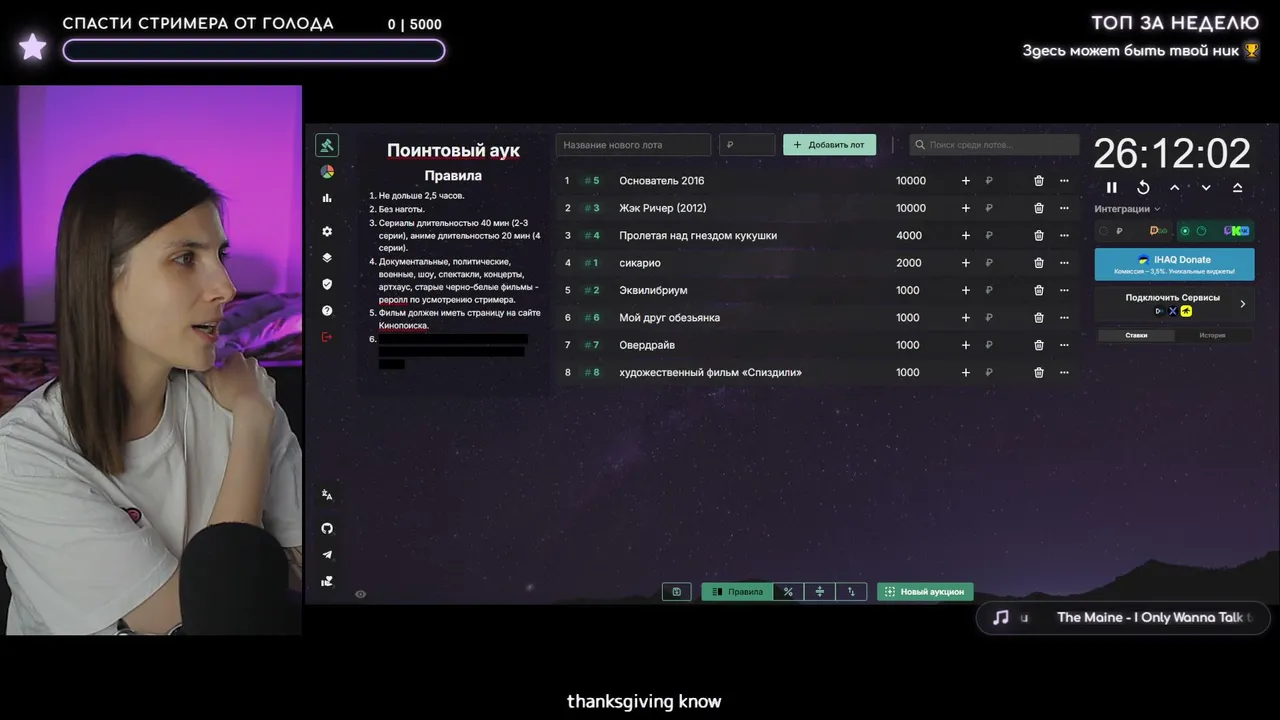Expand the Подключить Сервисы panel
The image size is (1280, 720).
click(x=1174, y=304)
